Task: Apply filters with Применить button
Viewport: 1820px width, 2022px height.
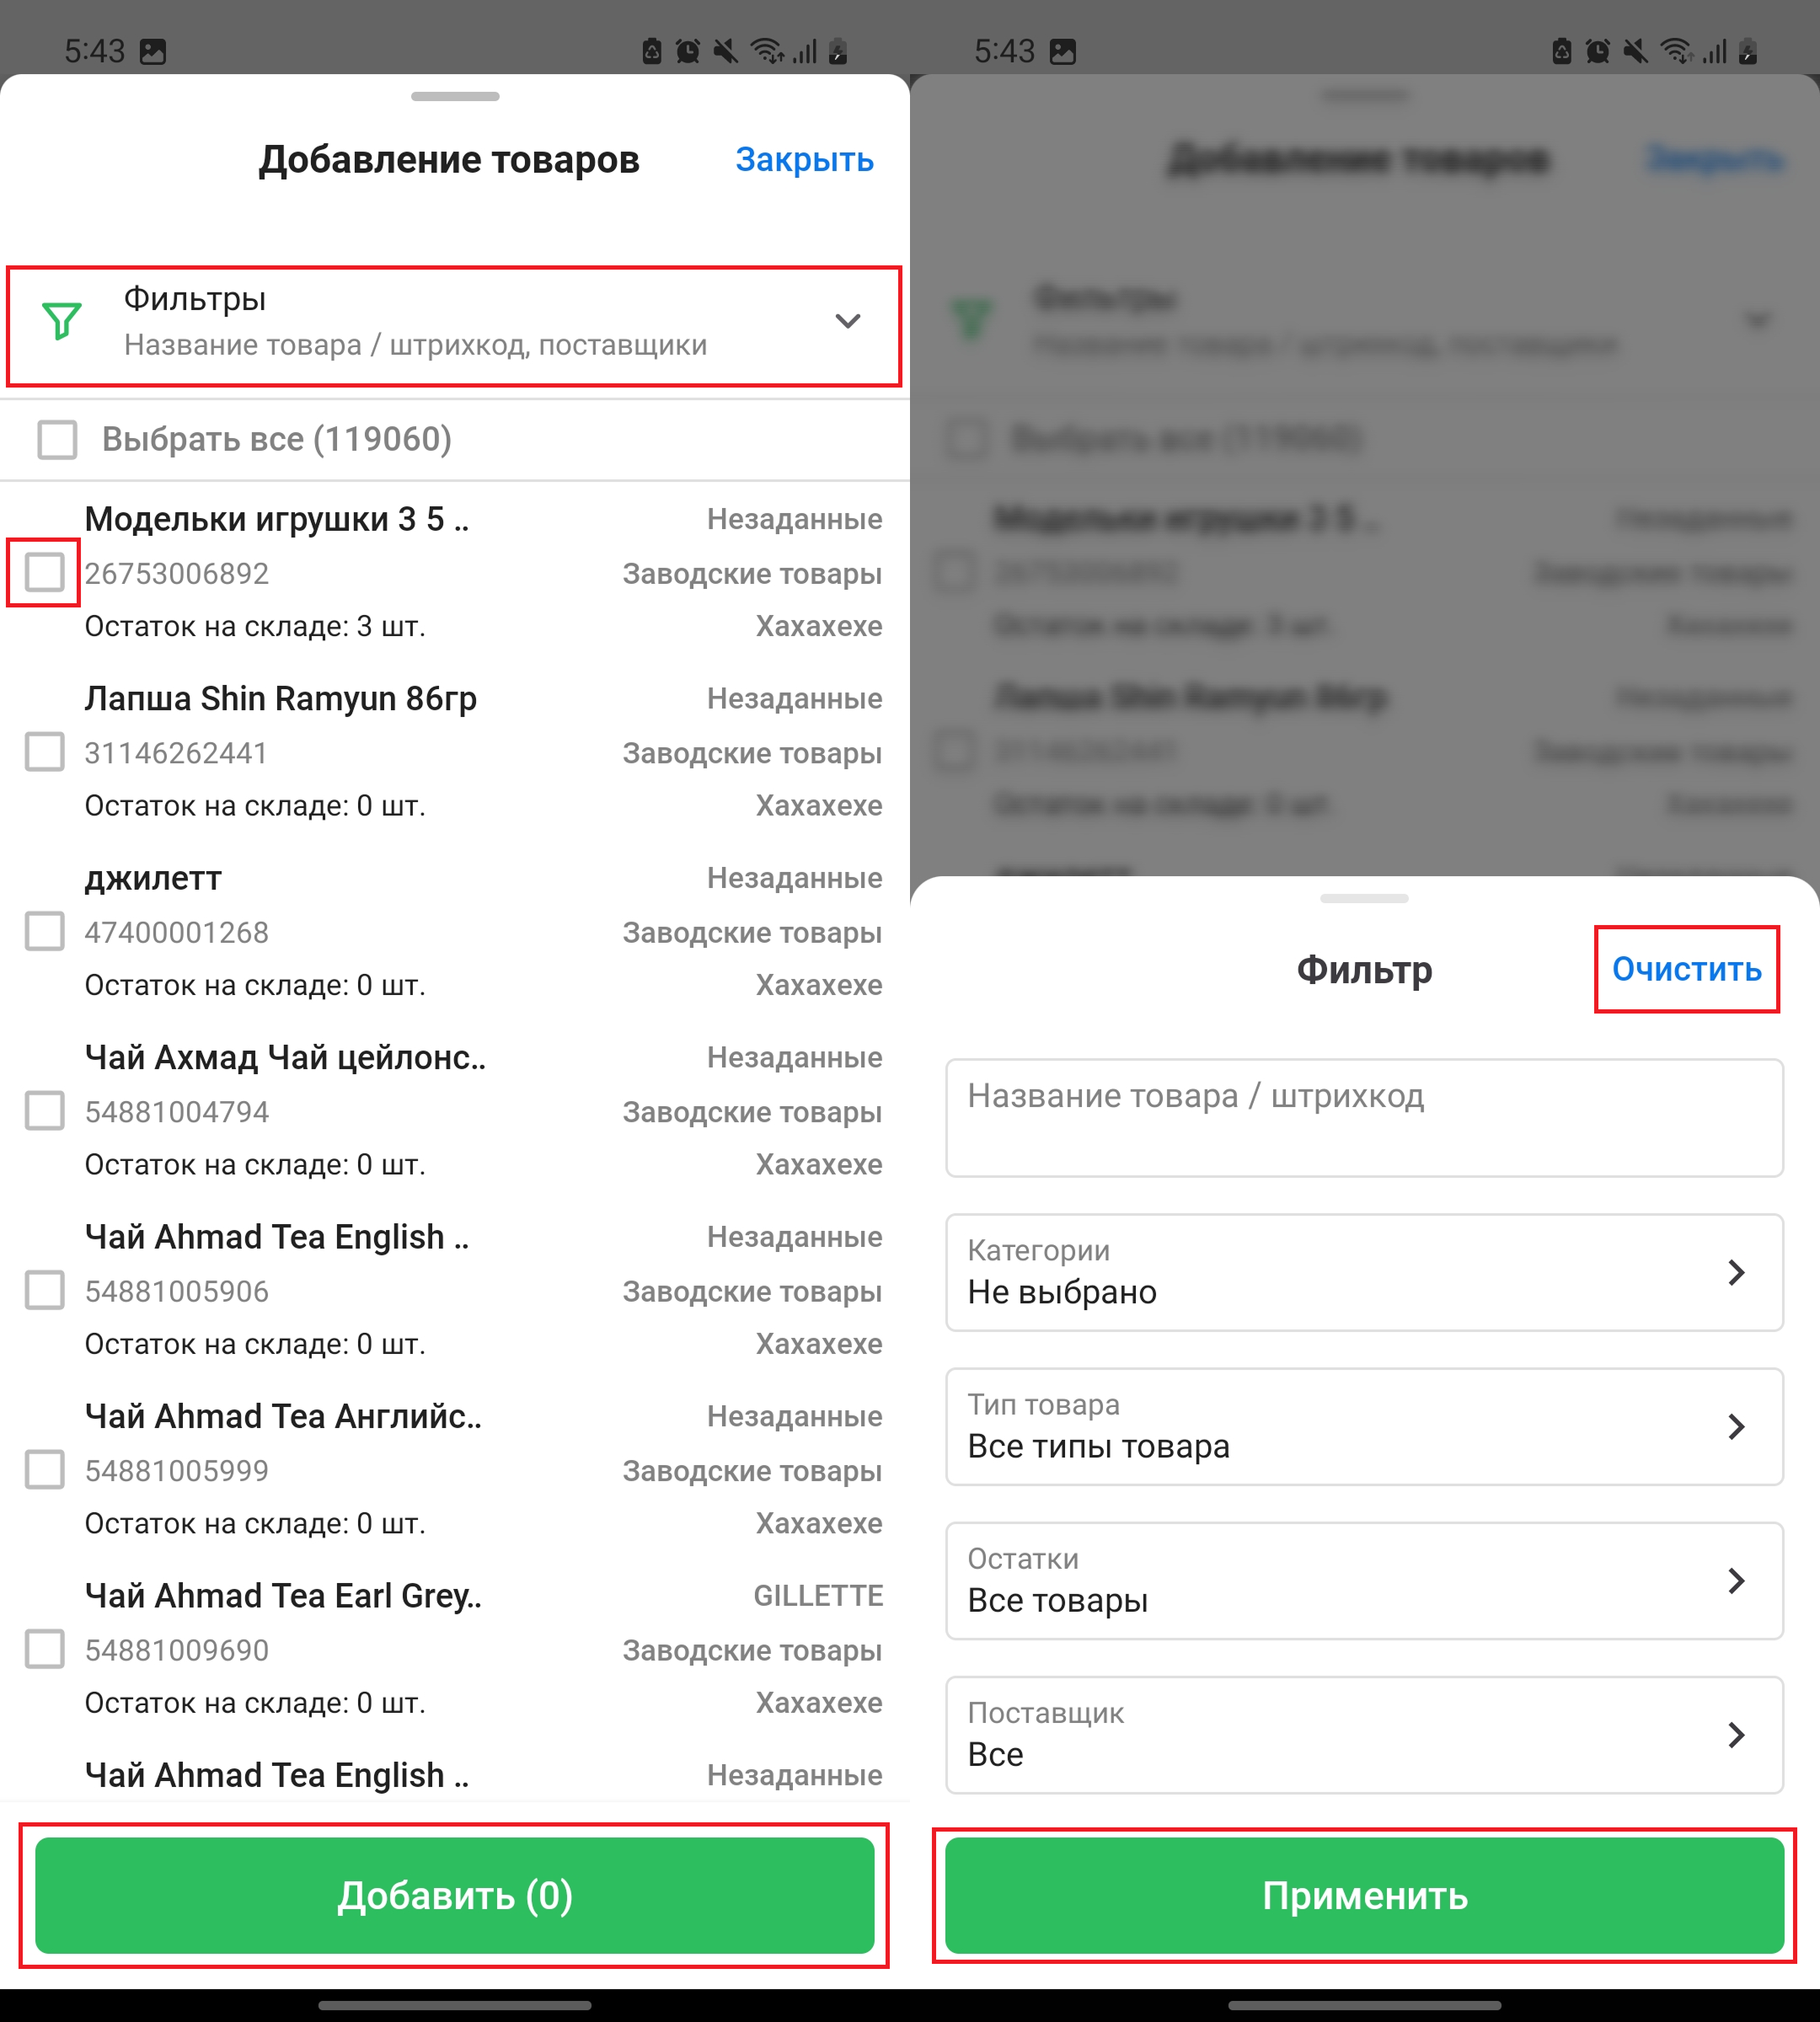Action: [1365, 1894]
